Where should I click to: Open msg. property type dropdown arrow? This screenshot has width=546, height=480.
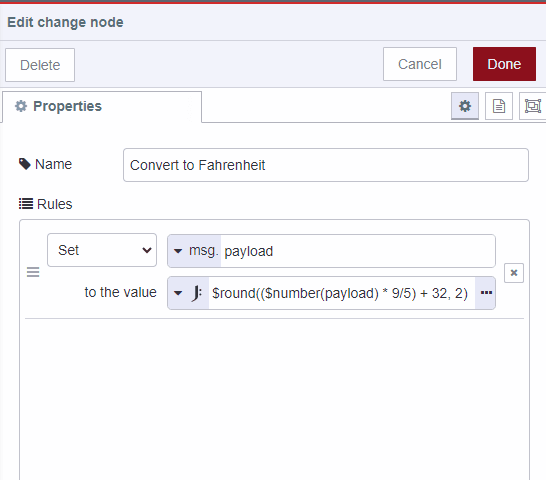click(178, 251)
